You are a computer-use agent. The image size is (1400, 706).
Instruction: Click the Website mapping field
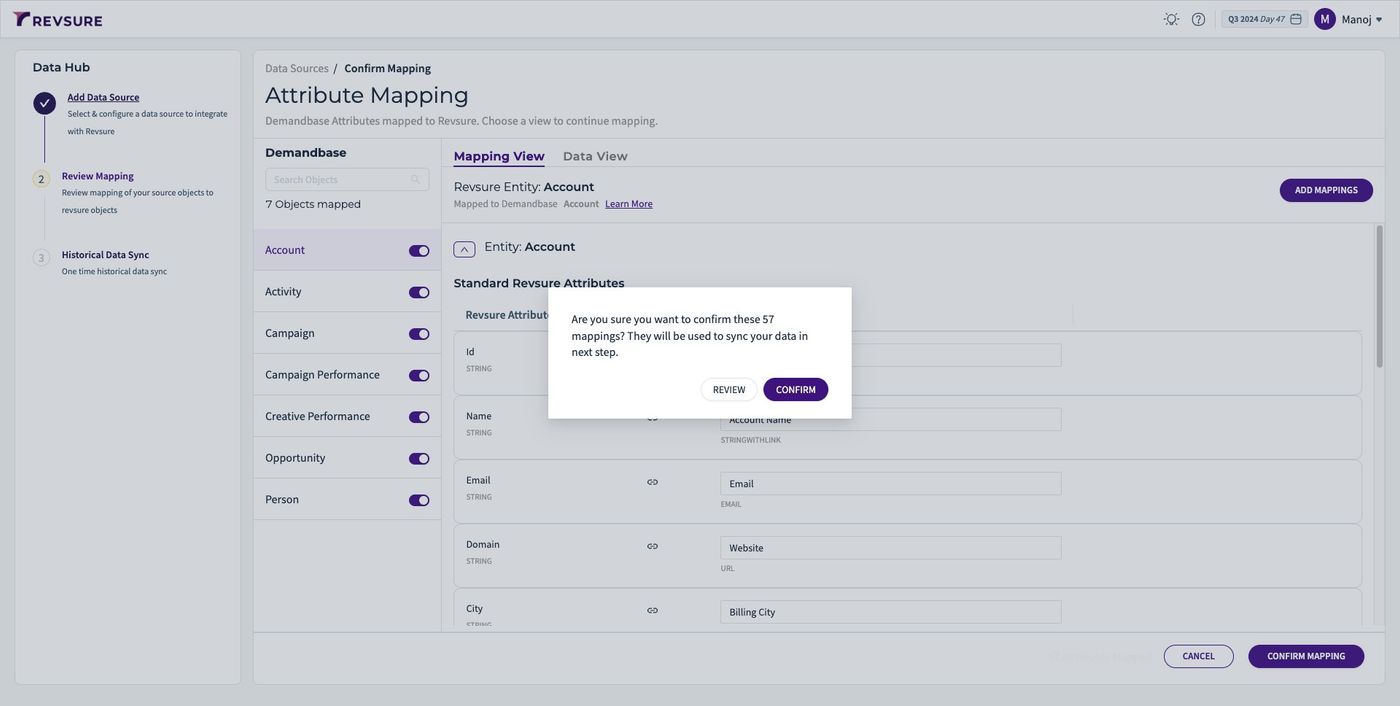click(891, 548)
